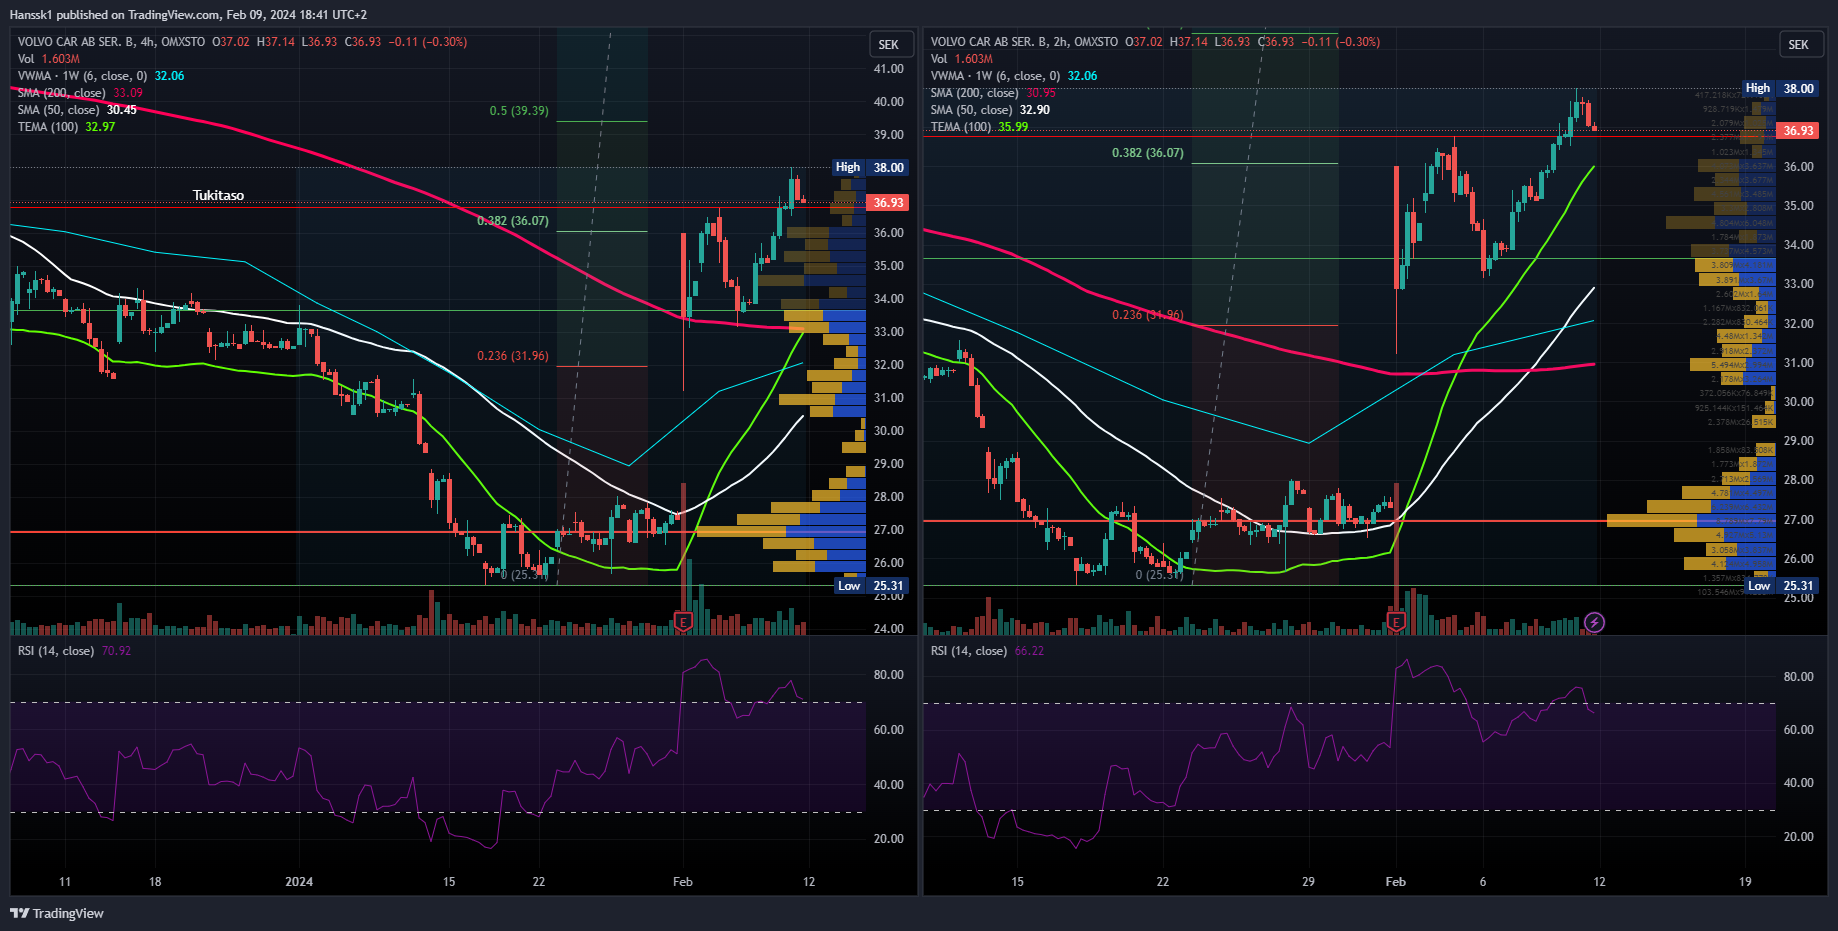Select RSI (14, close) 70.92 legend
This screenshot has height=931, width=1838.
click(74, 651)
